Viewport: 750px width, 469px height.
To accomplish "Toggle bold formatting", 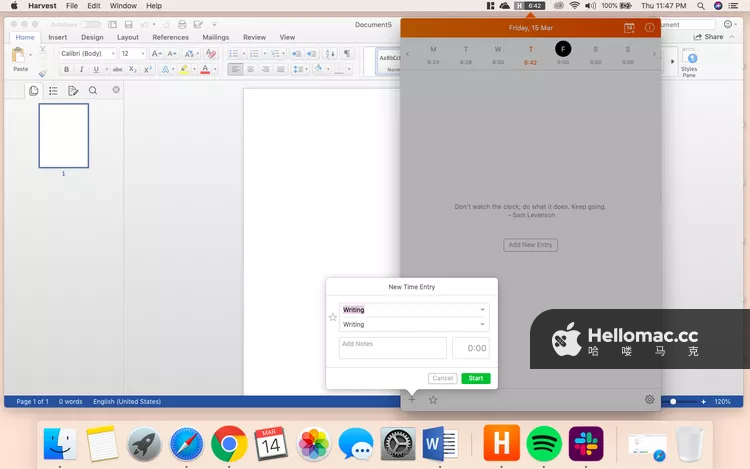I will coord(67,70).
